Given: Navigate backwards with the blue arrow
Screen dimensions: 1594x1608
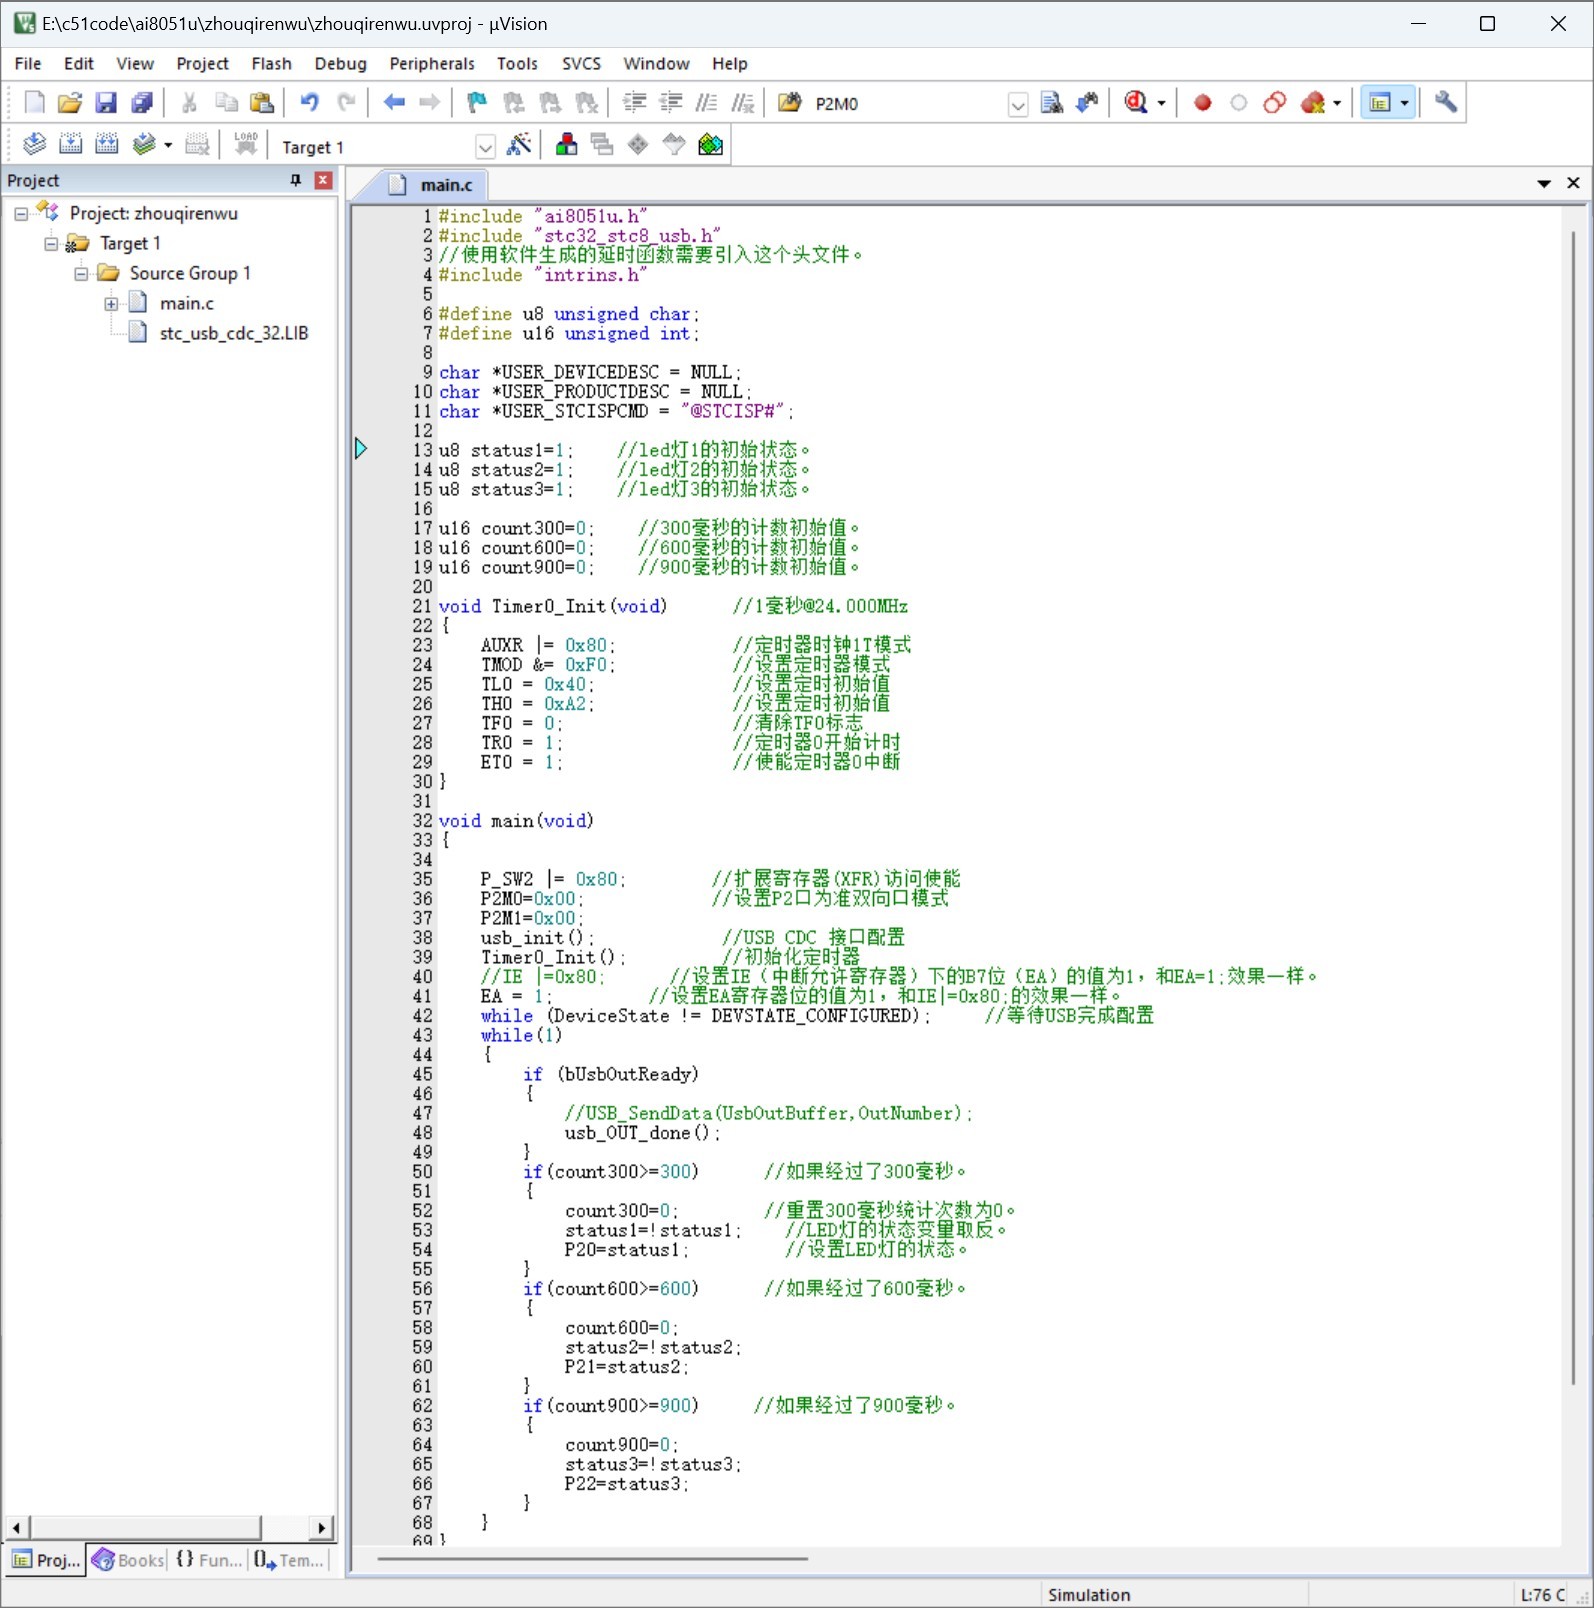Looking at the screenshot, I should 394,102.
